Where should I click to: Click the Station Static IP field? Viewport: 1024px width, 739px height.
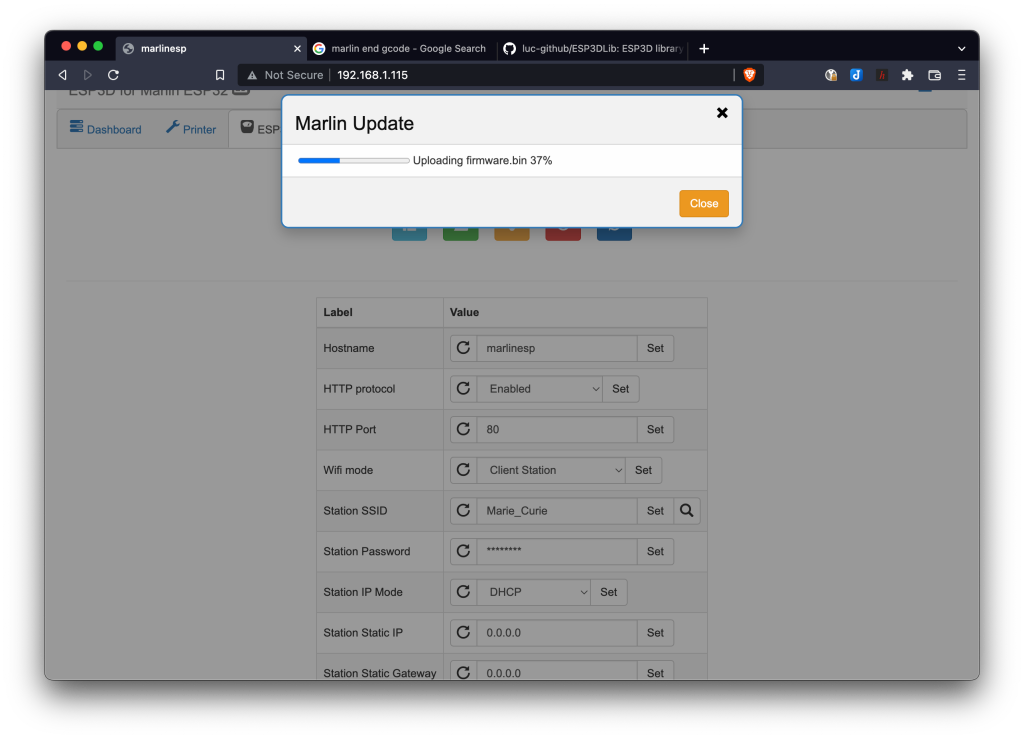click(557, 633)
